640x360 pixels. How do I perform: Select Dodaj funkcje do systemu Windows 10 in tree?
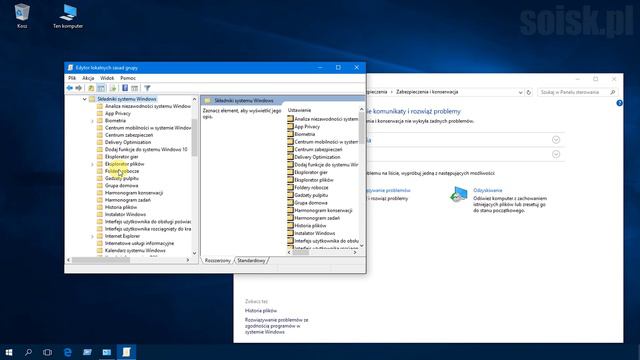(146, 150)
